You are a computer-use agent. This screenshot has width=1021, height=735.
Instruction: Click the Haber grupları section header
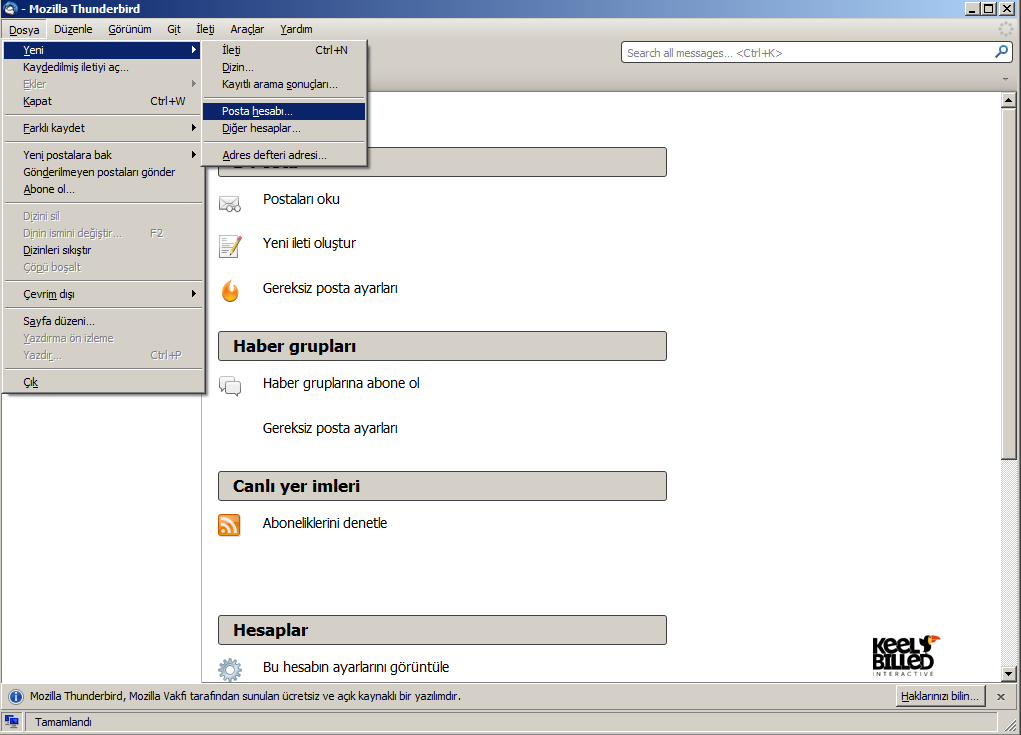(x=442, y=346)
